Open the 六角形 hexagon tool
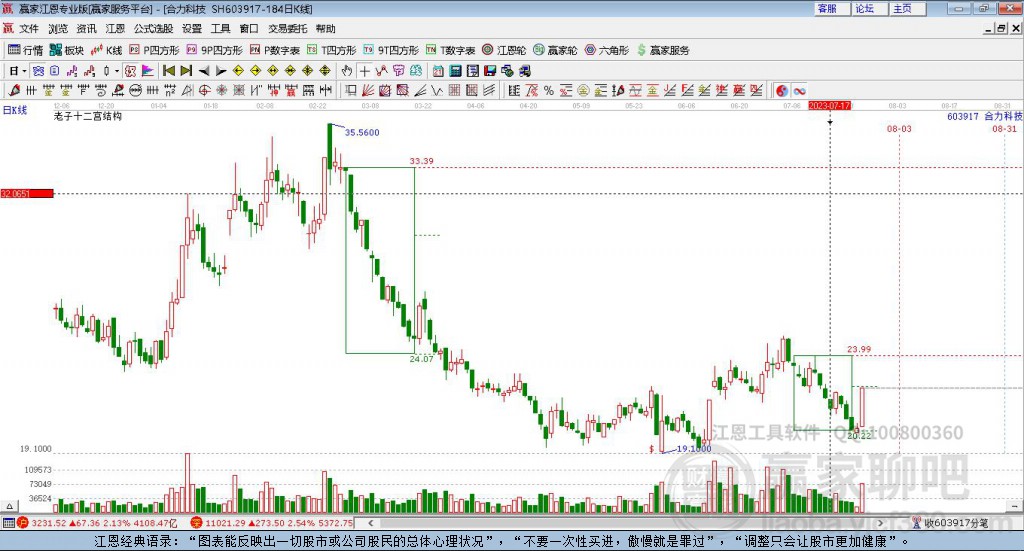This screenshot has width=1024, height=551. (x=607, y=50)
